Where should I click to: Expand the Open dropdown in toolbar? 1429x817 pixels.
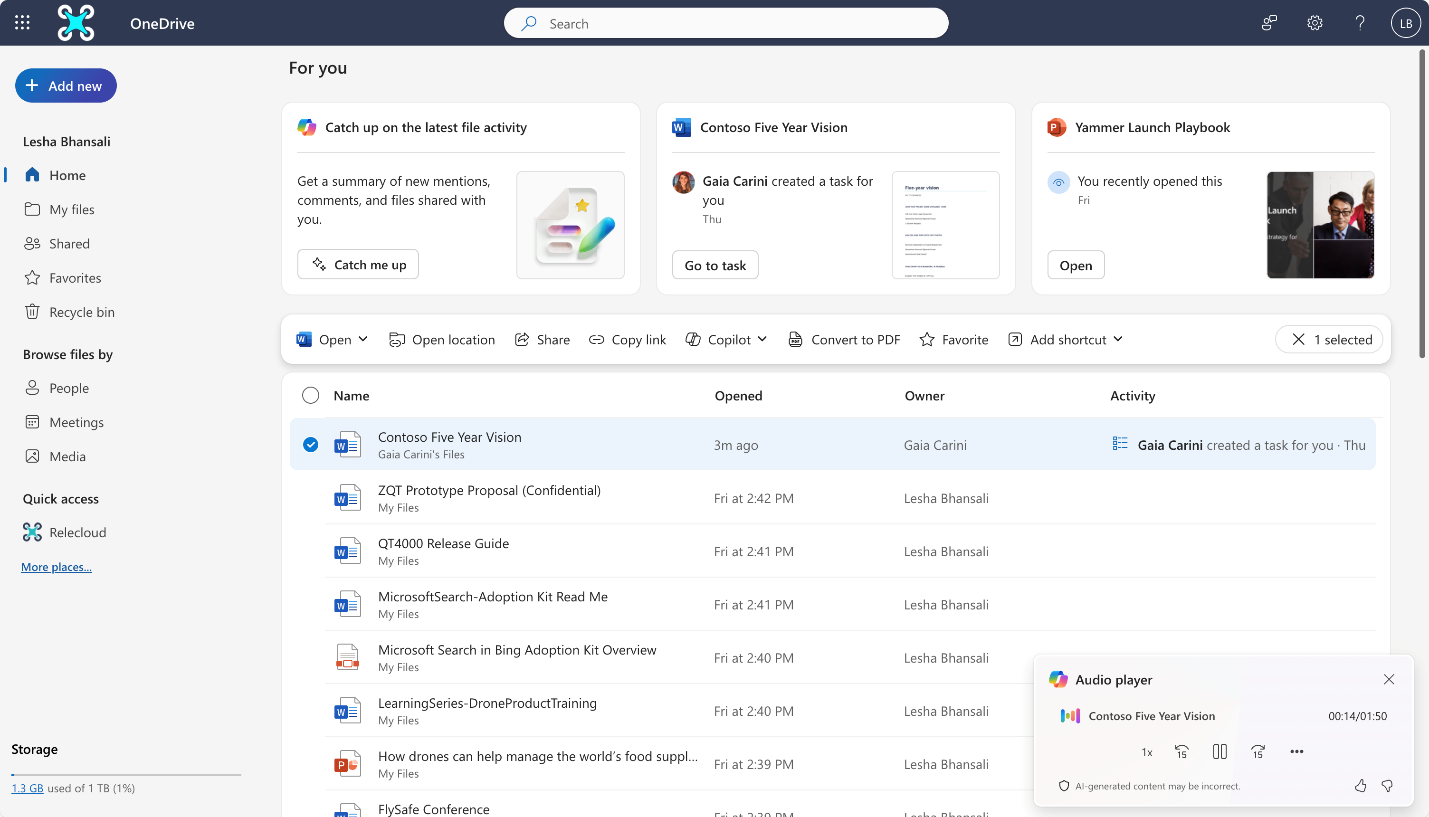click(363, 340)
